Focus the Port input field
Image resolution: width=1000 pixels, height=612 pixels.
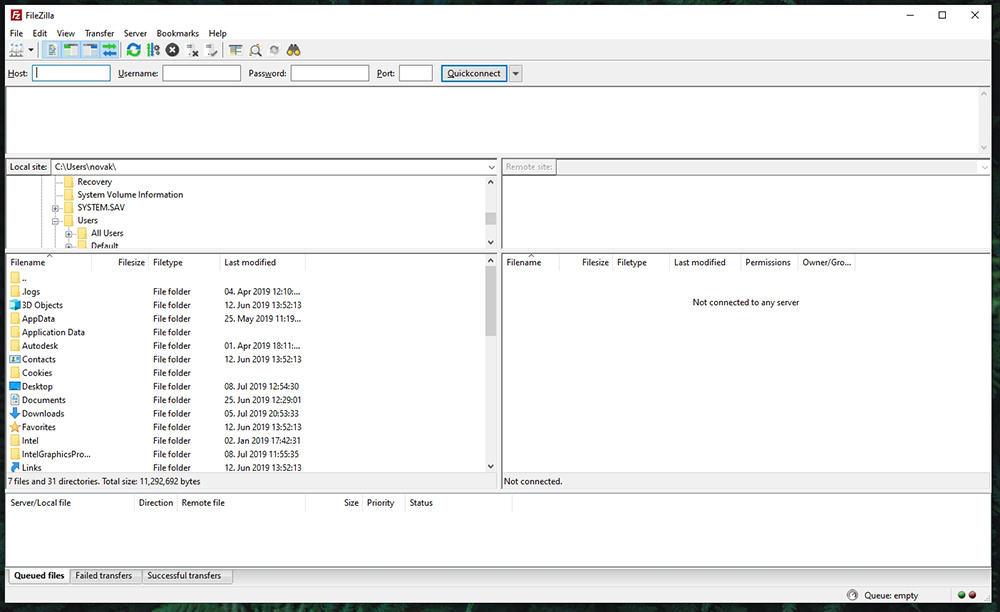pos(416,73)
